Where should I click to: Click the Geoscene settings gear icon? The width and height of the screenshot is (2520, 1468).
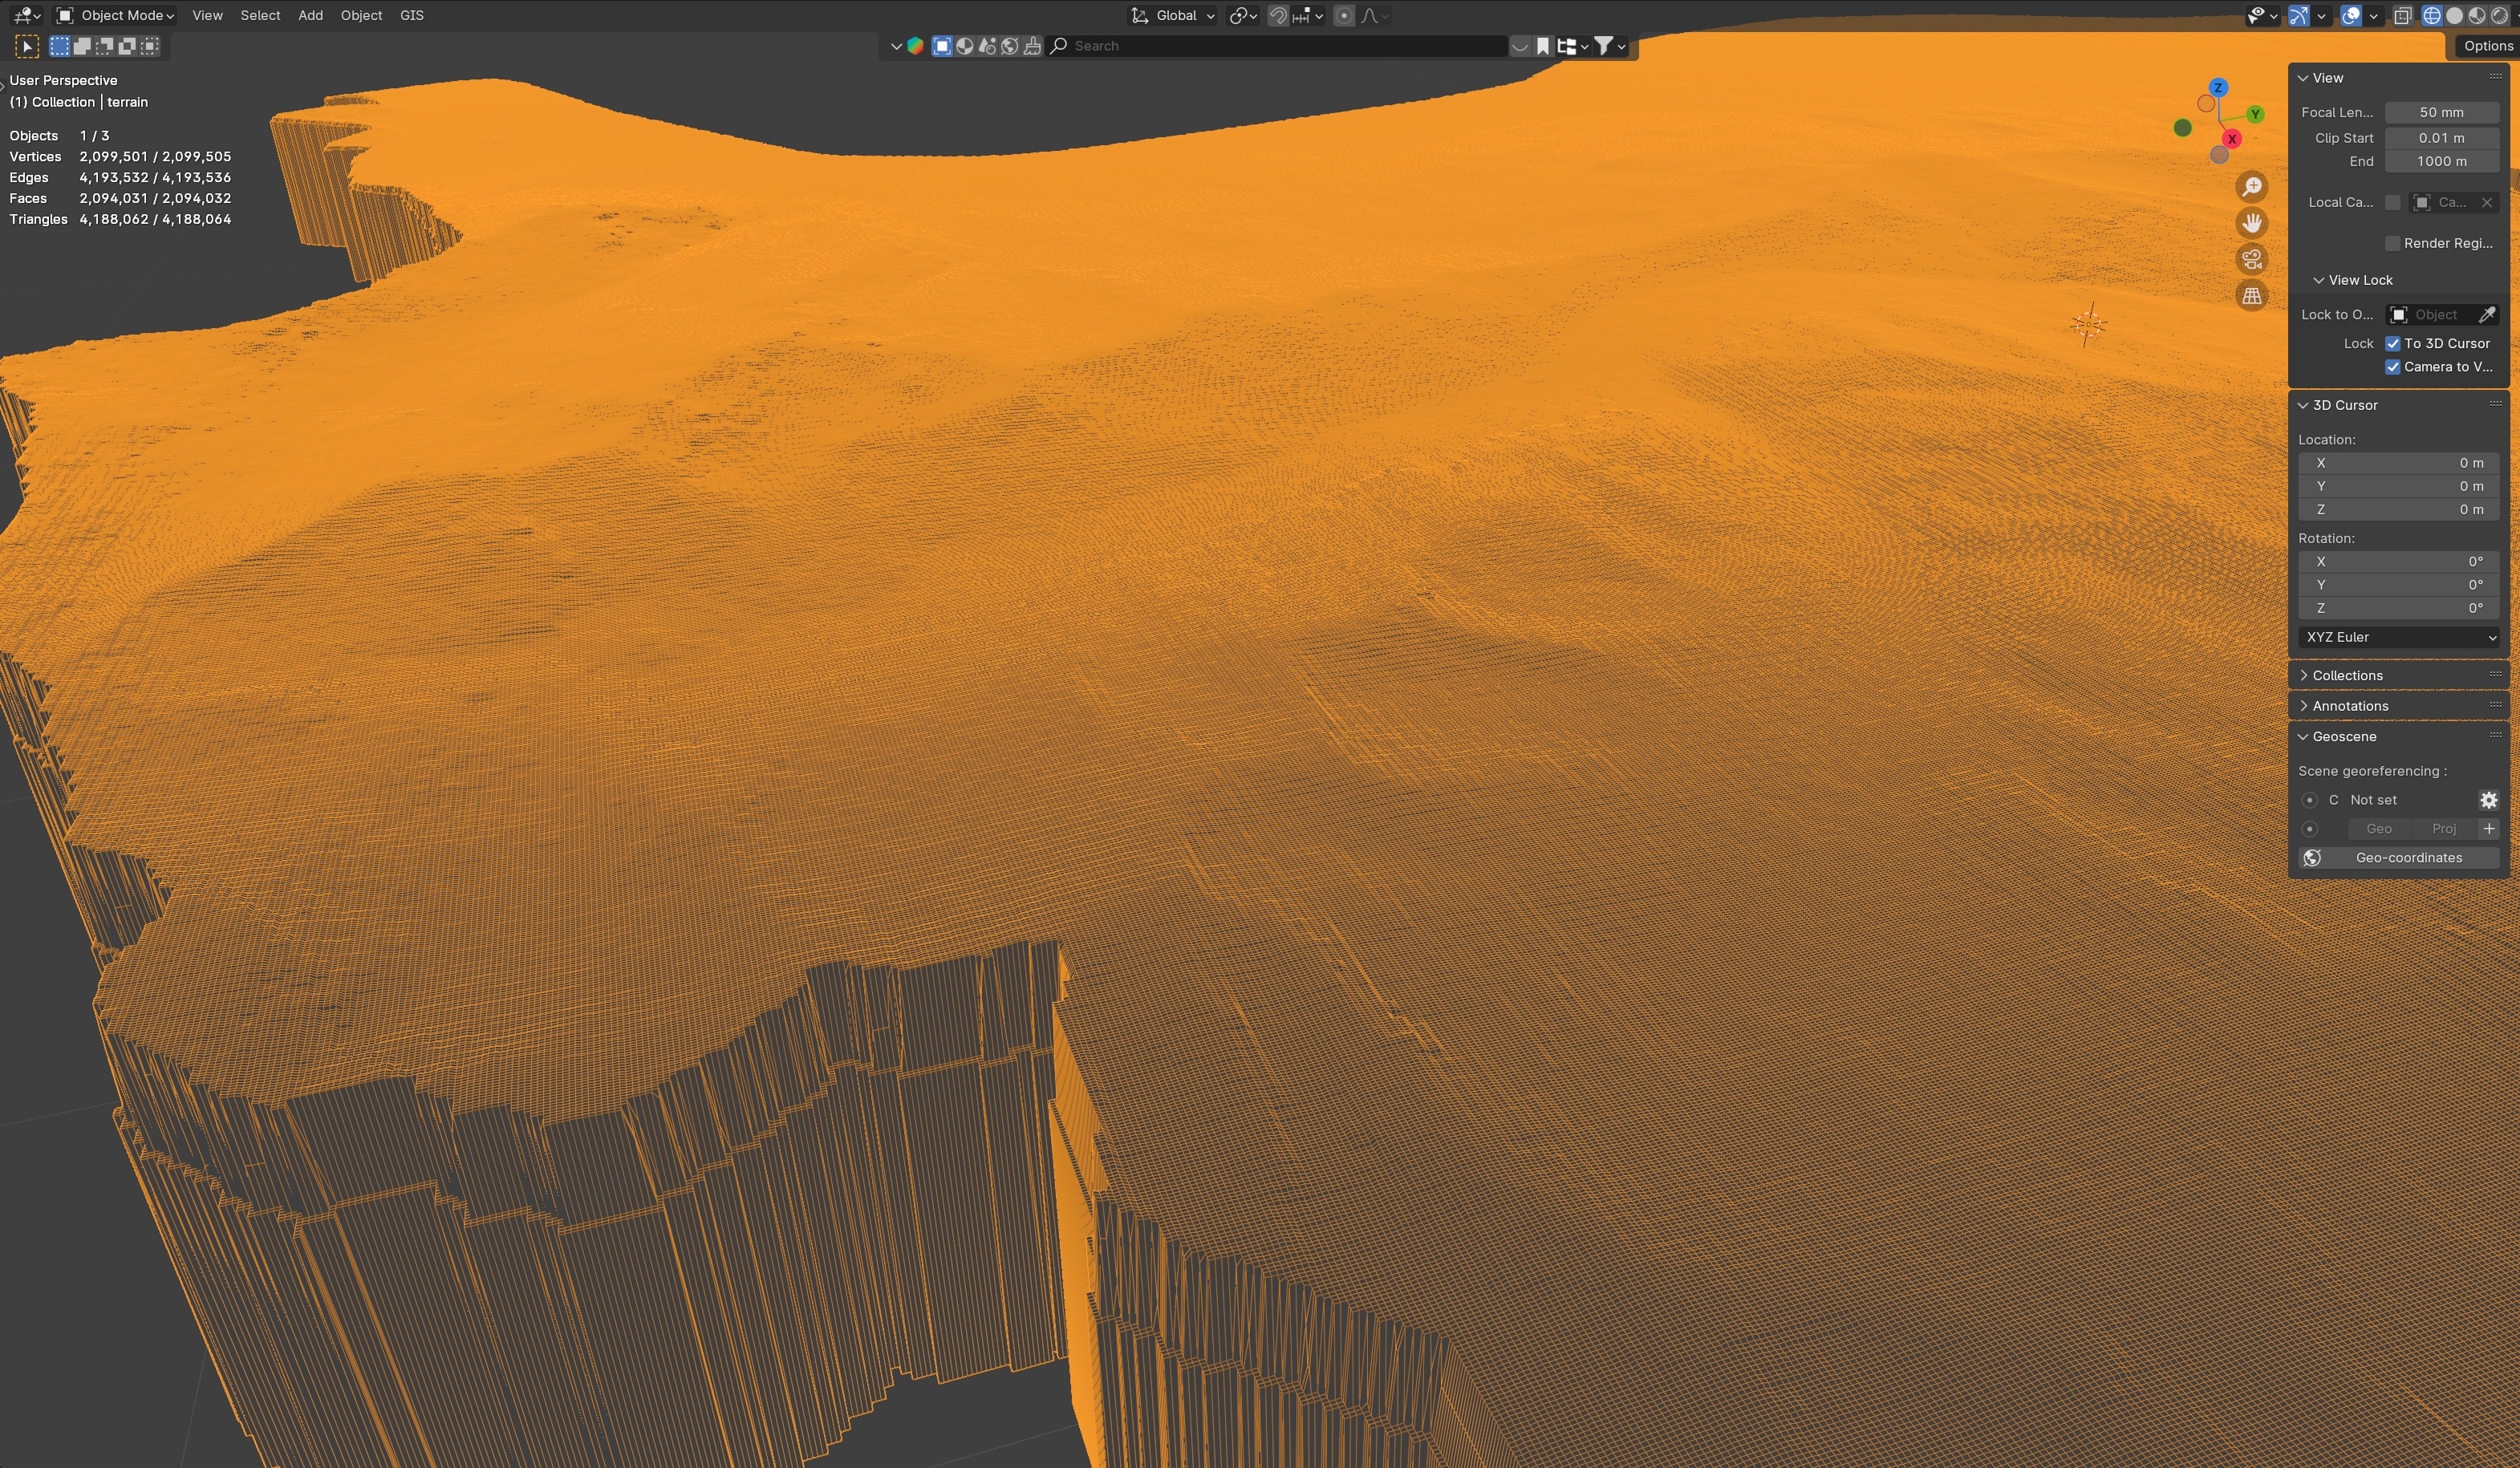[x=2488, y=800]
